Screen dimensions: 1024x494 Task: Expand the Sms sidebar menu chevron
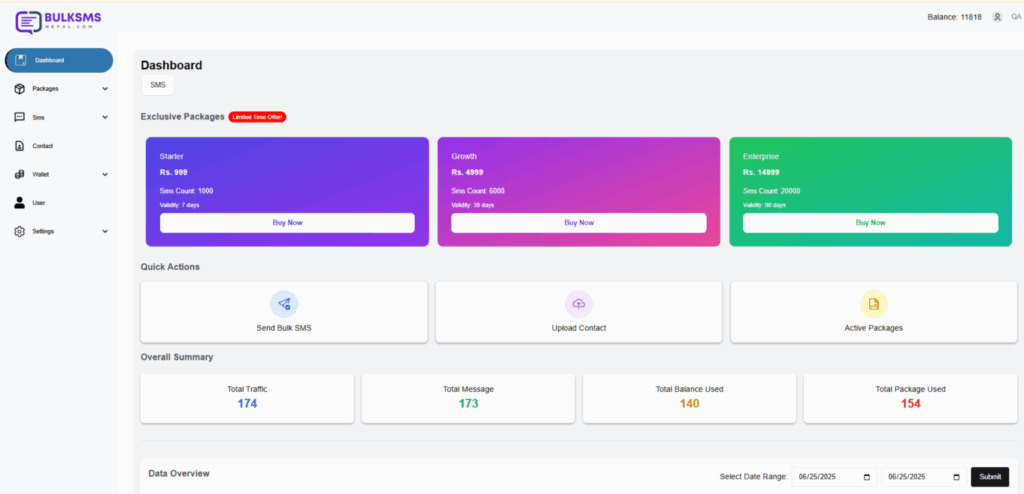[x=105, y=117]
